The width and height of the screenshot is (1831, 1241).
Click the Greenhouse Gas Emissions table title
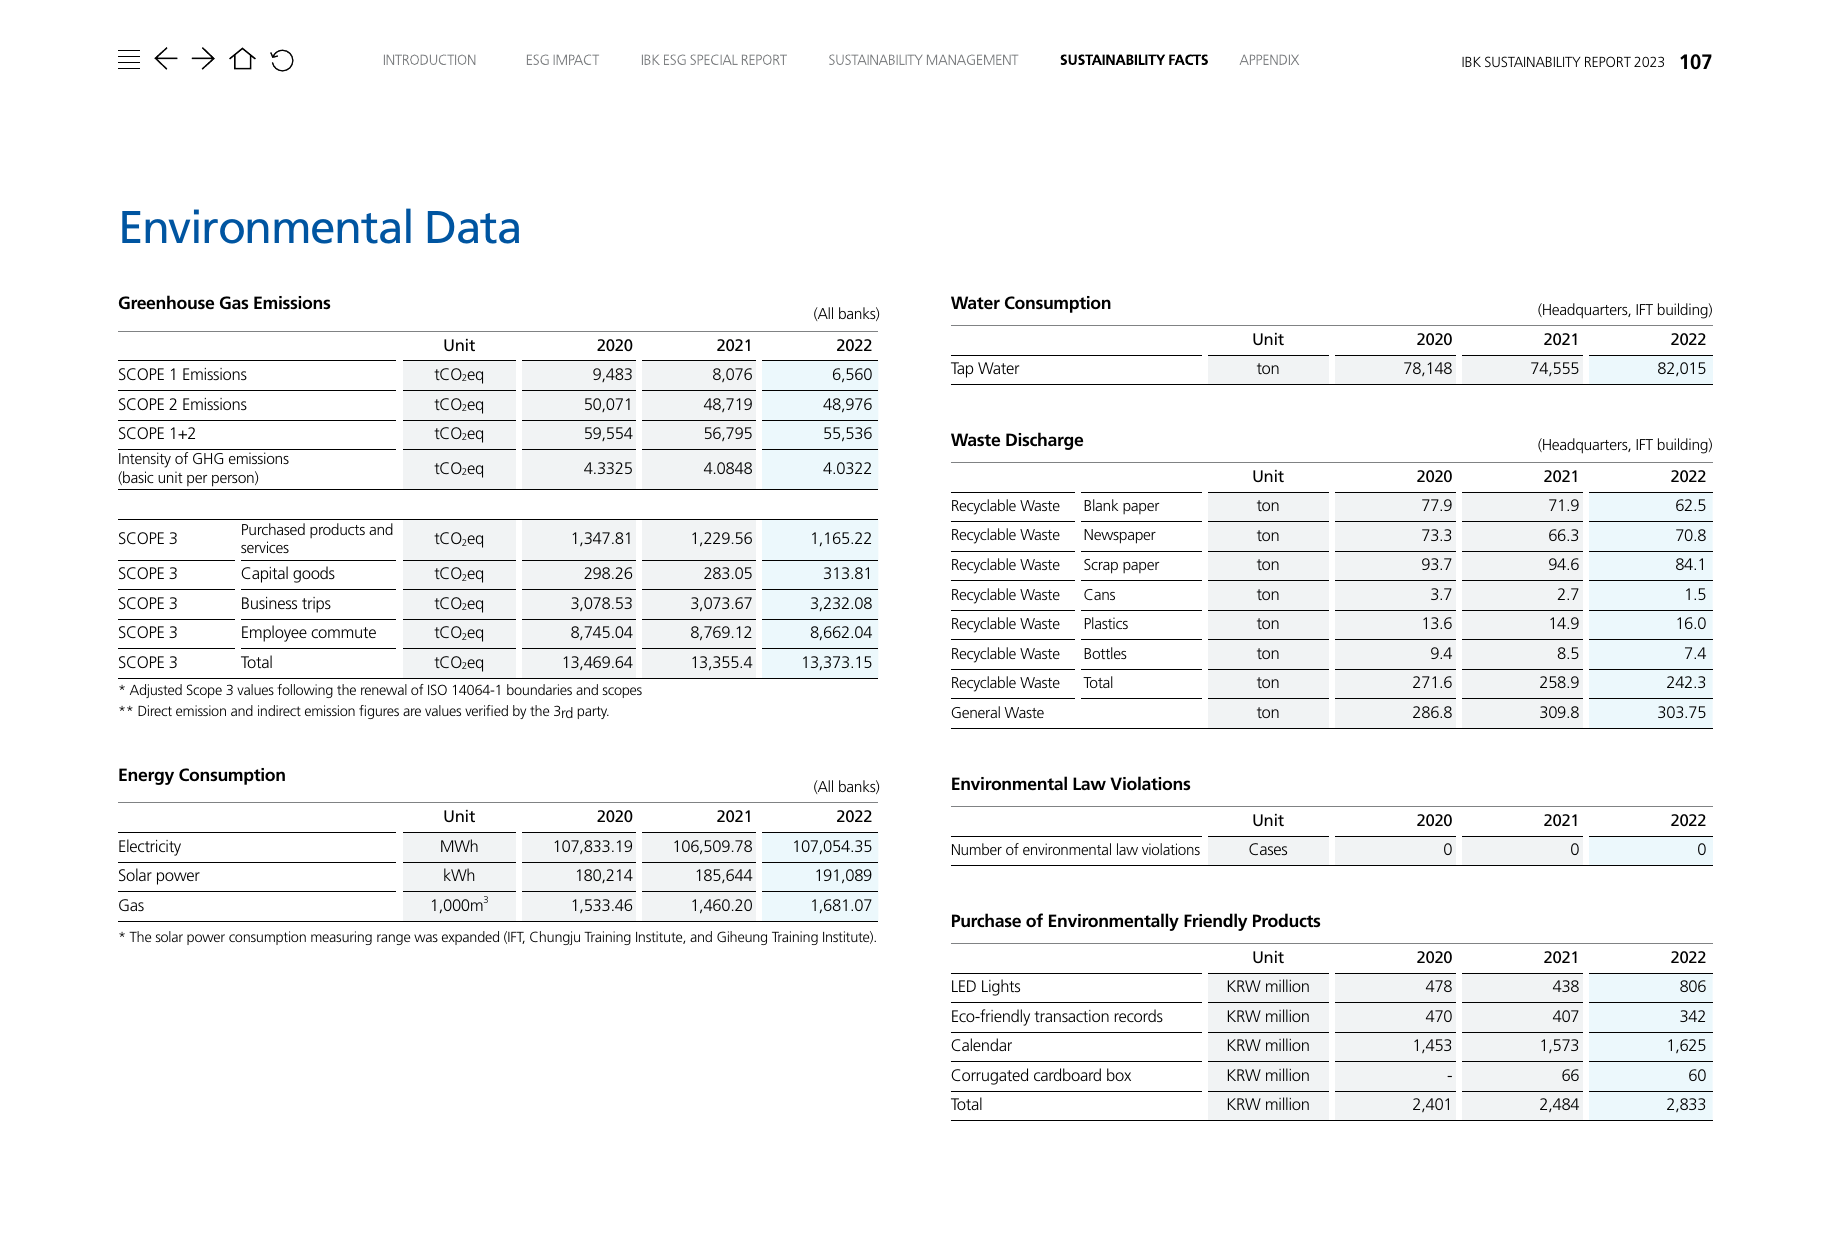[224, 303]
